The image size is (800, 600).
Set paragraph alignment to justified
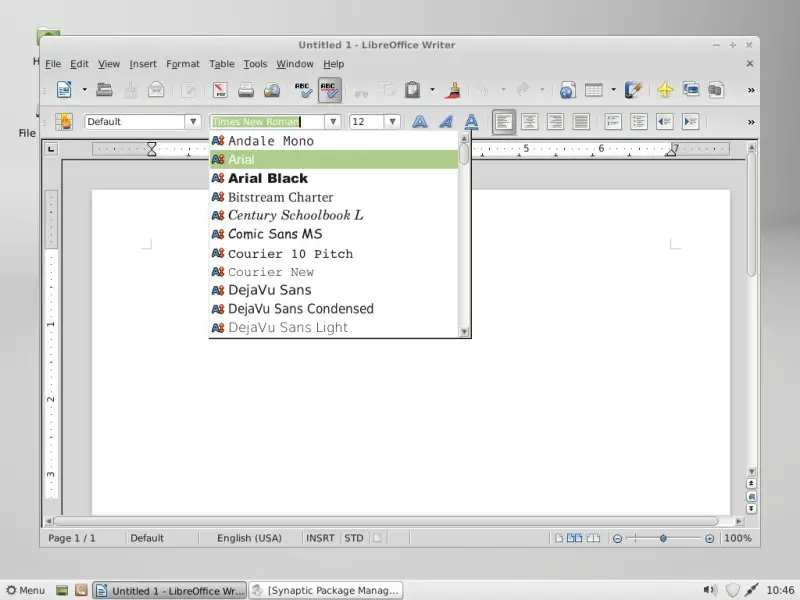click(x=581, y=121)
